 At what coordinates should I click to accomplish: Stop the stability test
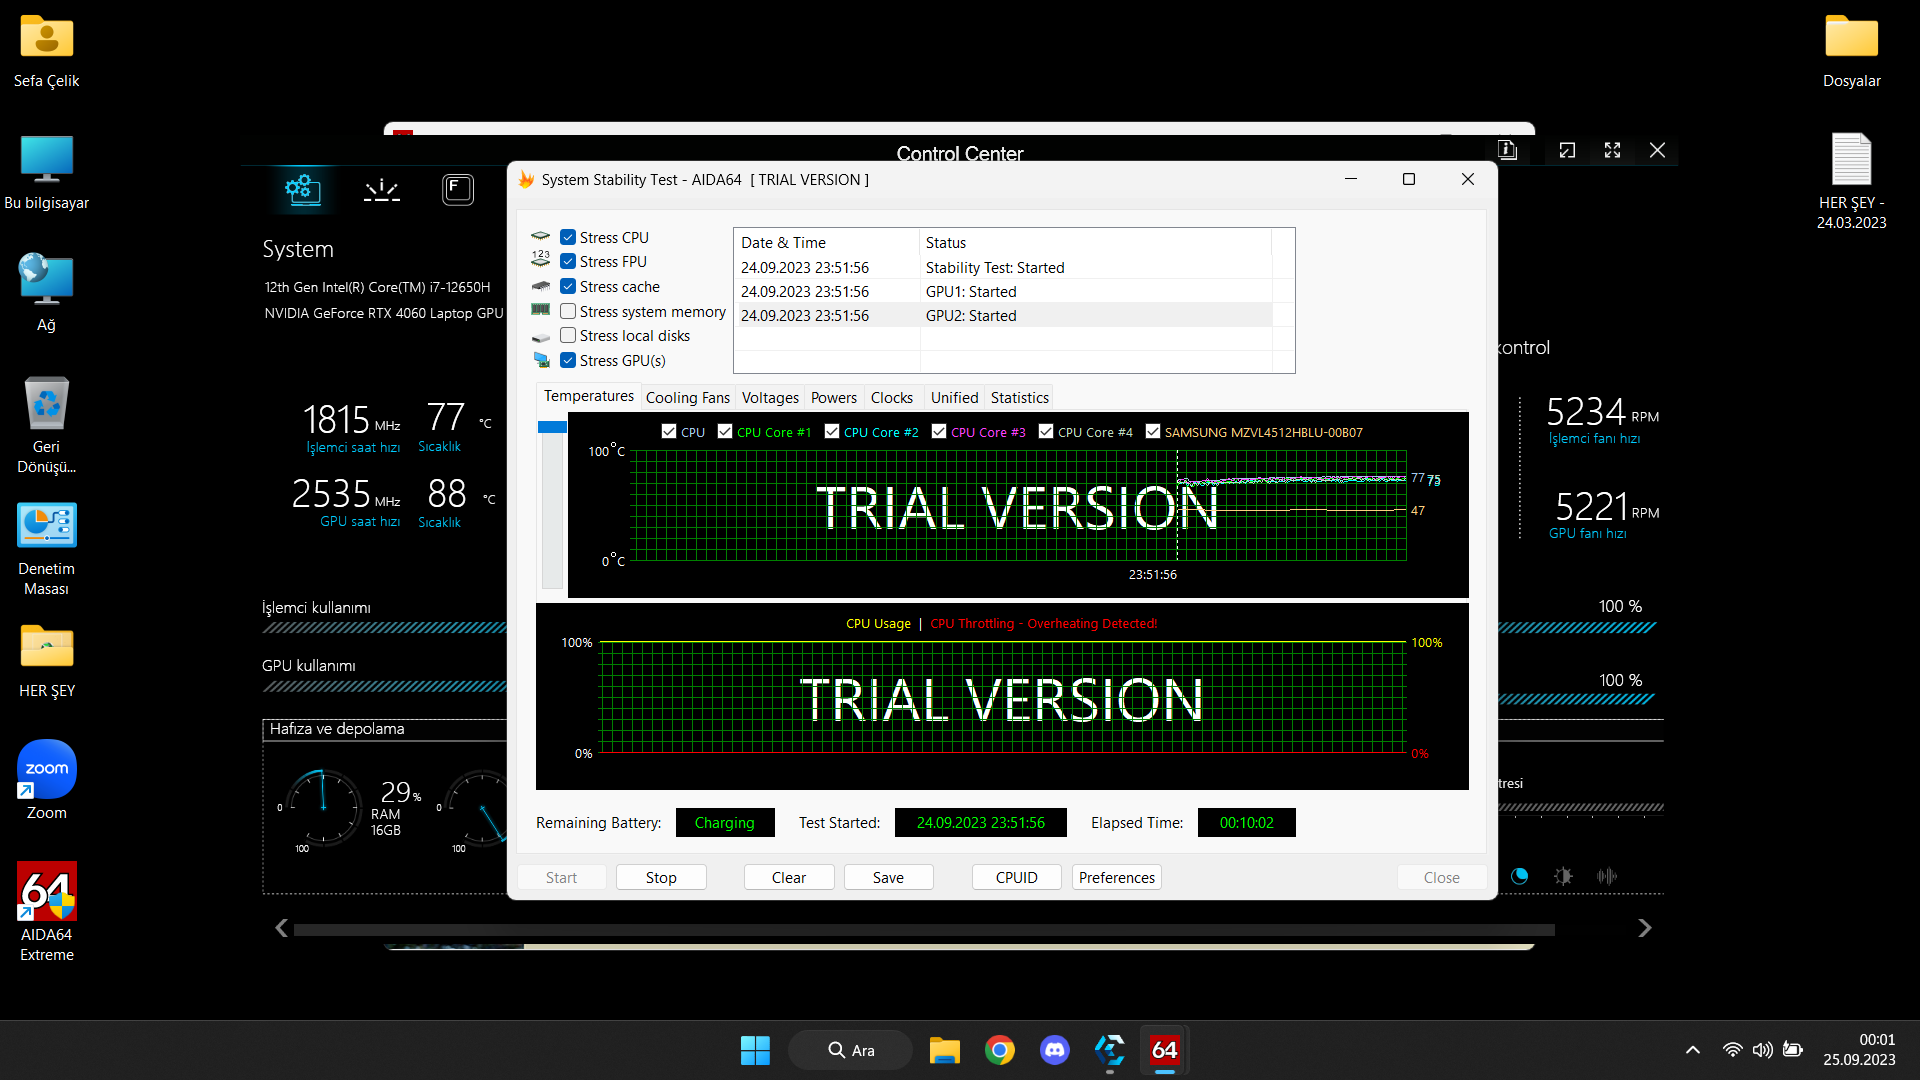click(661, 877)
